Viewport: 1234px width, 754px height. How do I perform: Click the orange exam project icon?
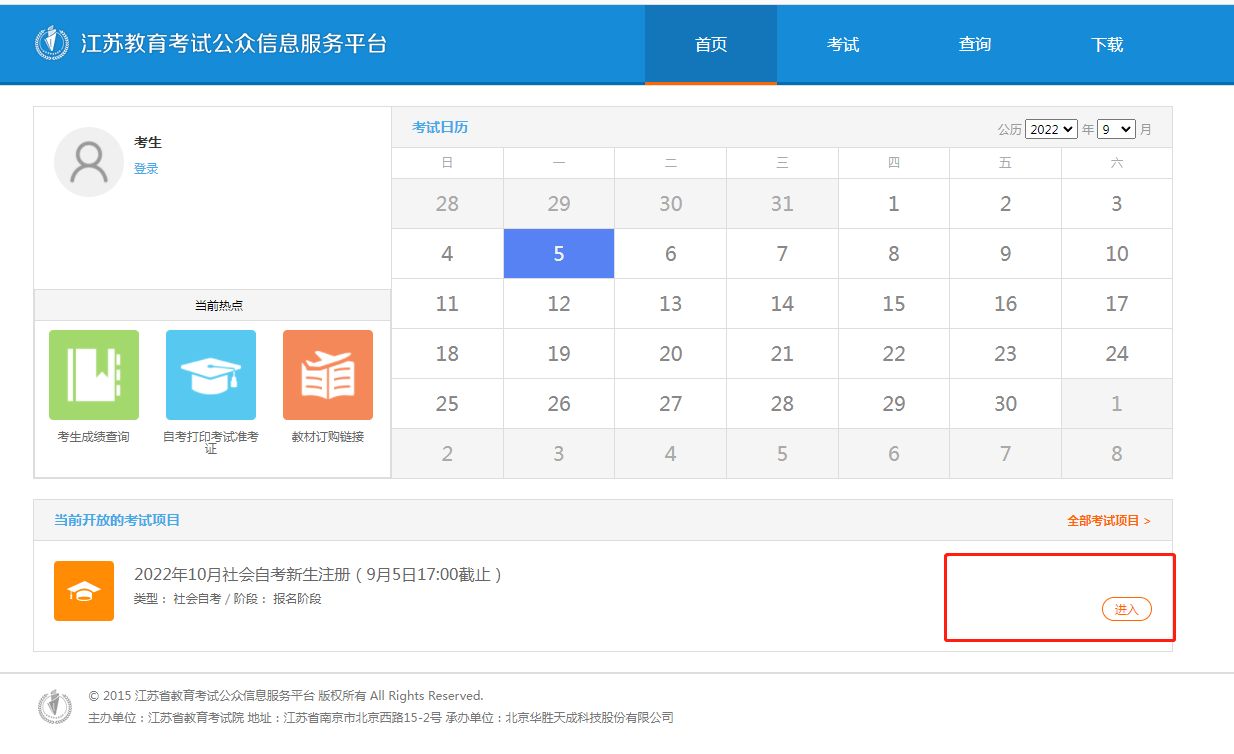coord(84,591)
